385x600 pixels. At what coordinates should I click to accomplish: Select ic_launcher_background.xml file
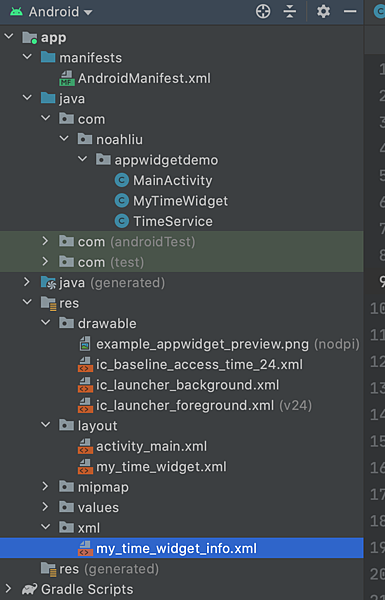188,385
